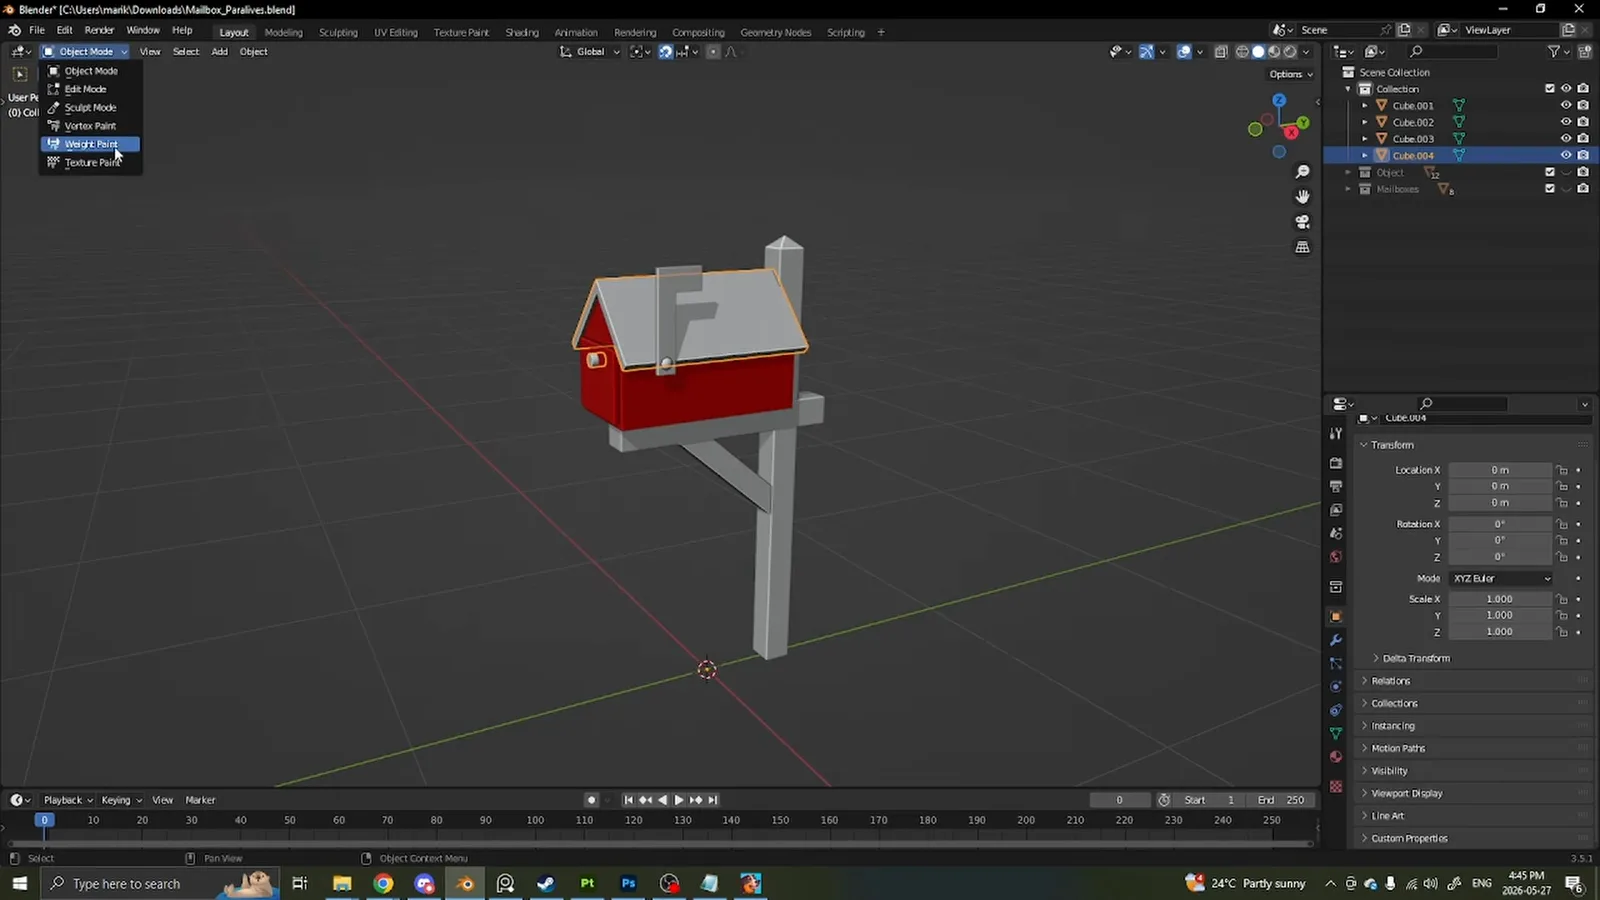Click frame 100 on the timeline ruler
This screenshot has height=900, width=1600.
(x=535, y=820)
